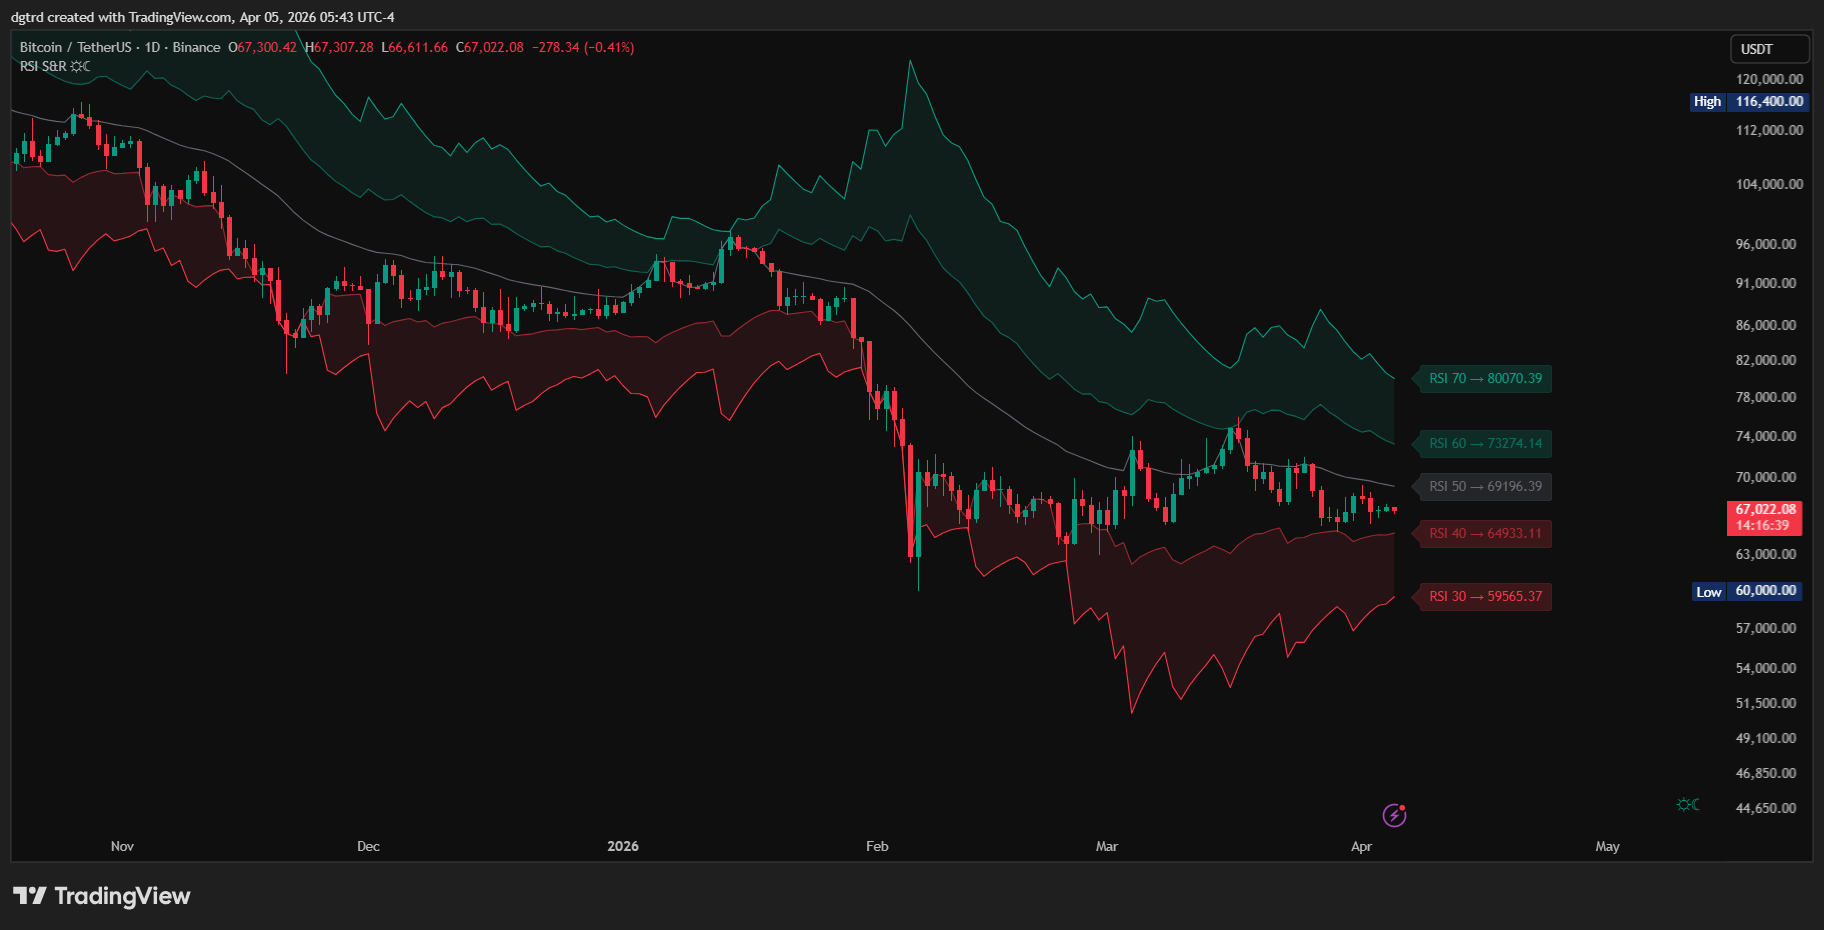The width and height of the screenshot is (1824, 930).
Task: Click the 120,000.00 price axis value
Action: pyautogui.click(x=1769, y=79)
